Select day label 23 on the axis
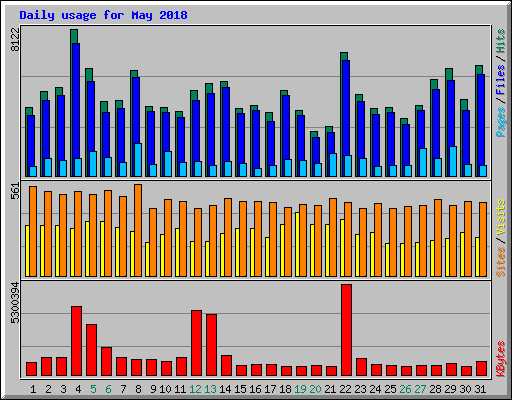 [360, 389]
